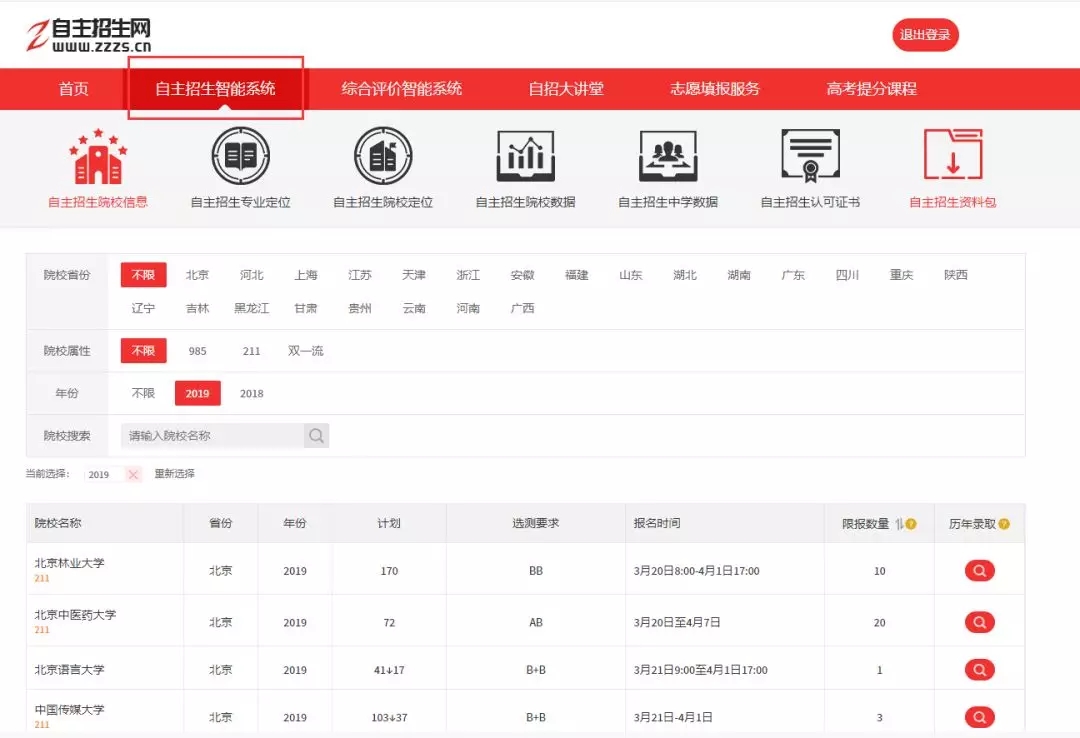Click the 自主招生专业定位 book icon
The image size is (1080, 738).
tap(240, 157)
